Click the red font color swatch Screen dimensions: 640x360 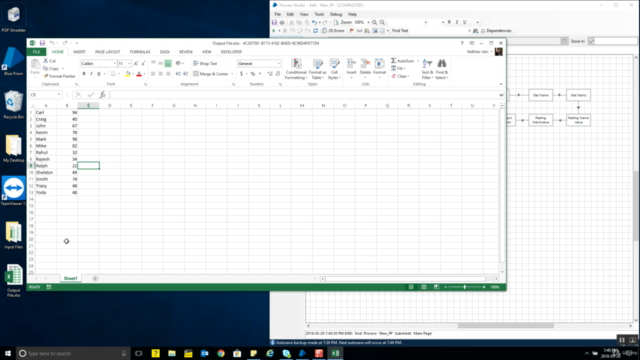pyautogui.click(x=139, y=74)
